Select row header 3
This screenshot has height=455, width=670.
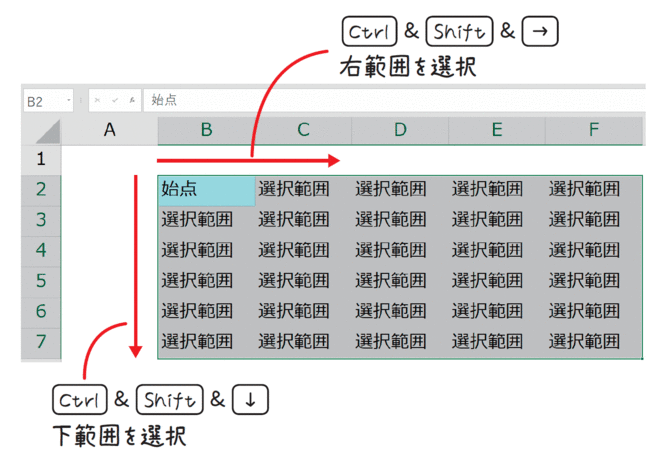pos(41,220)
